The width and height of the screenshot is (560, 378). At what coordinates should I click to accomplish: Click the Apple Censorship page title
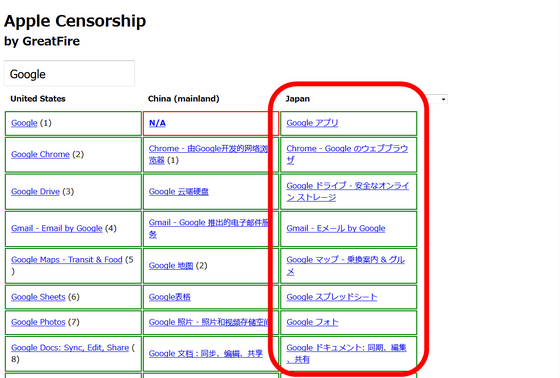coord(75,21)
